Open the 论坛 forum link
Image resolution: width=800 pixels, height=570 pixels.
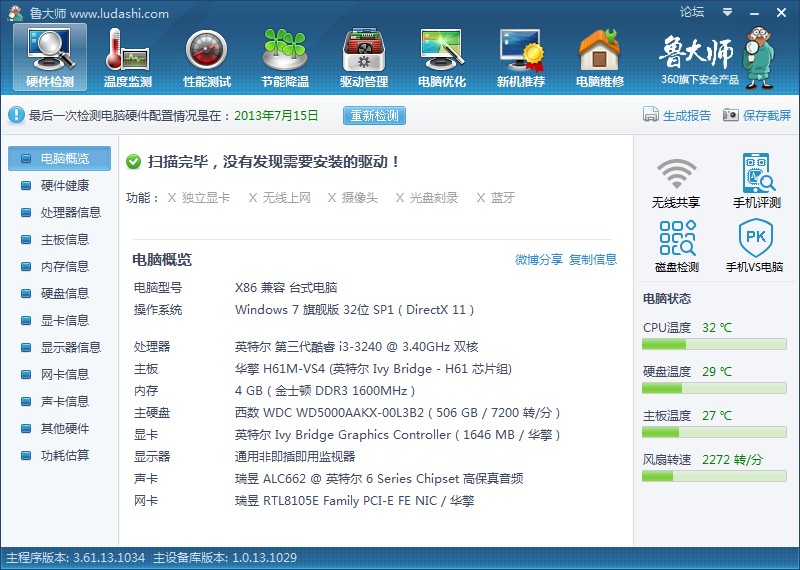pyautogui.click(x=692, y=12)
